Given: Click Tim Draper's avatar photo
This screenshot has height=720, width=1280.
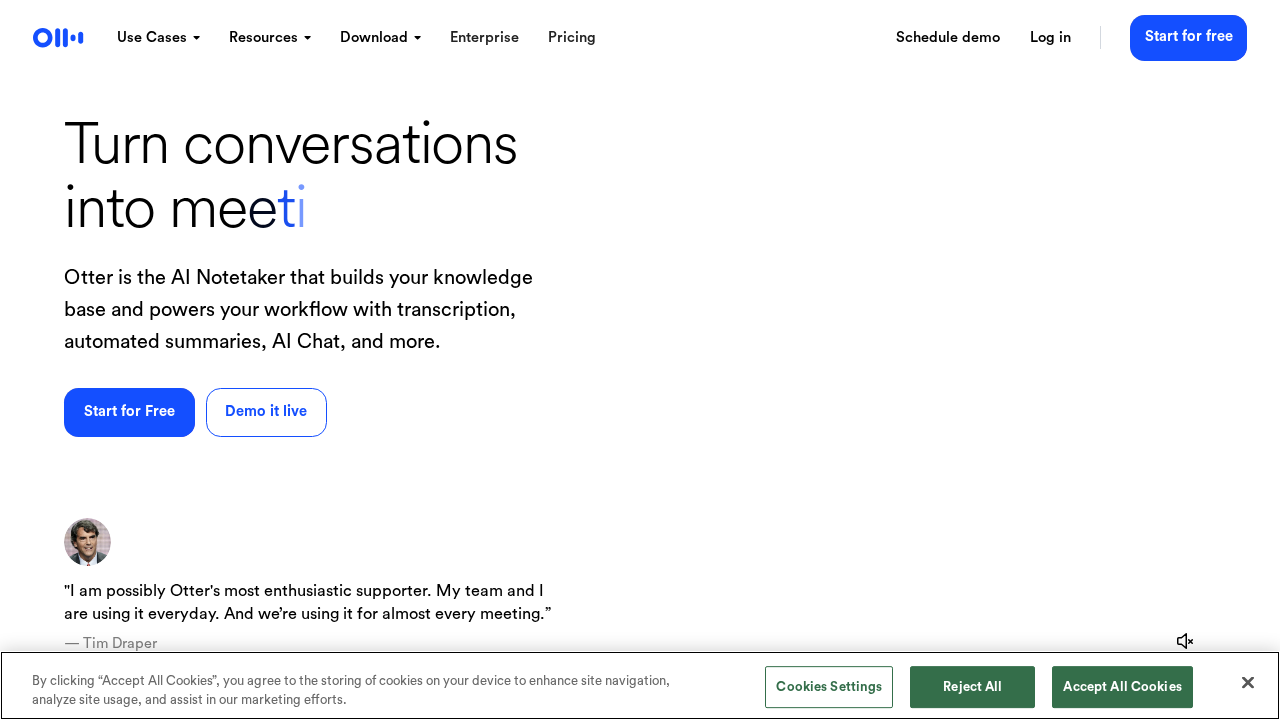Looking at the screenshot, I should click(87, 542).
